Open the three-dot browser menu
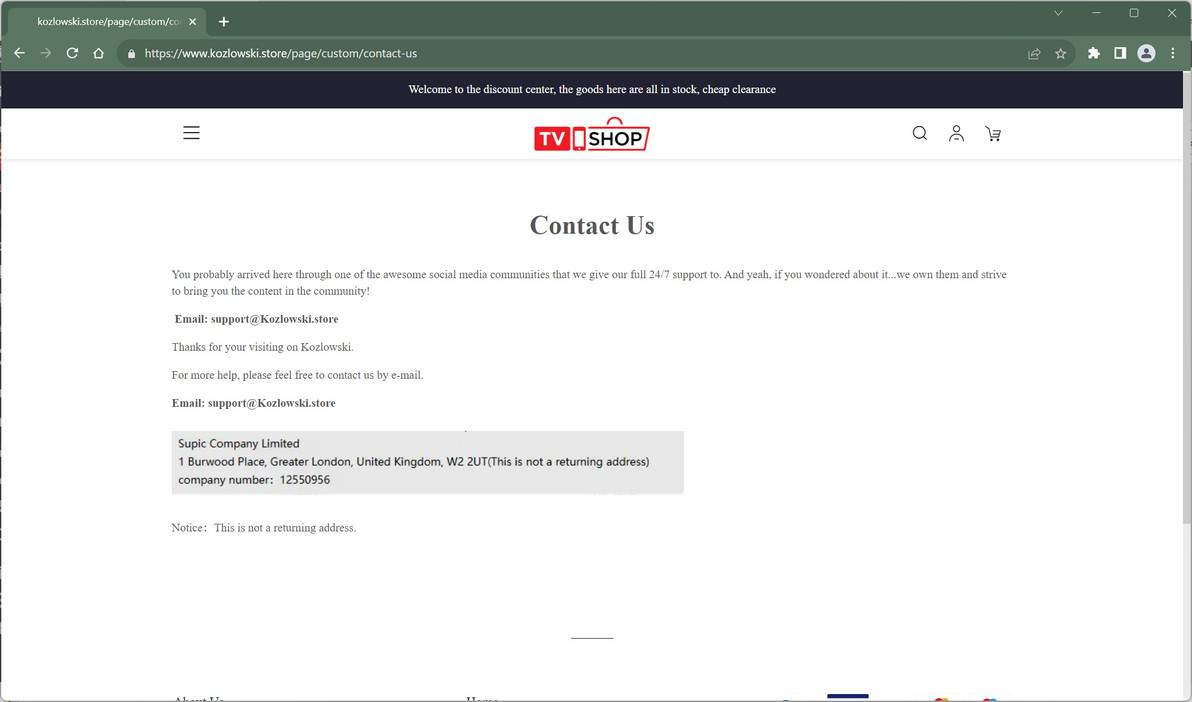Viewport: 1192px width, 702px height. tap(1172, 53)
